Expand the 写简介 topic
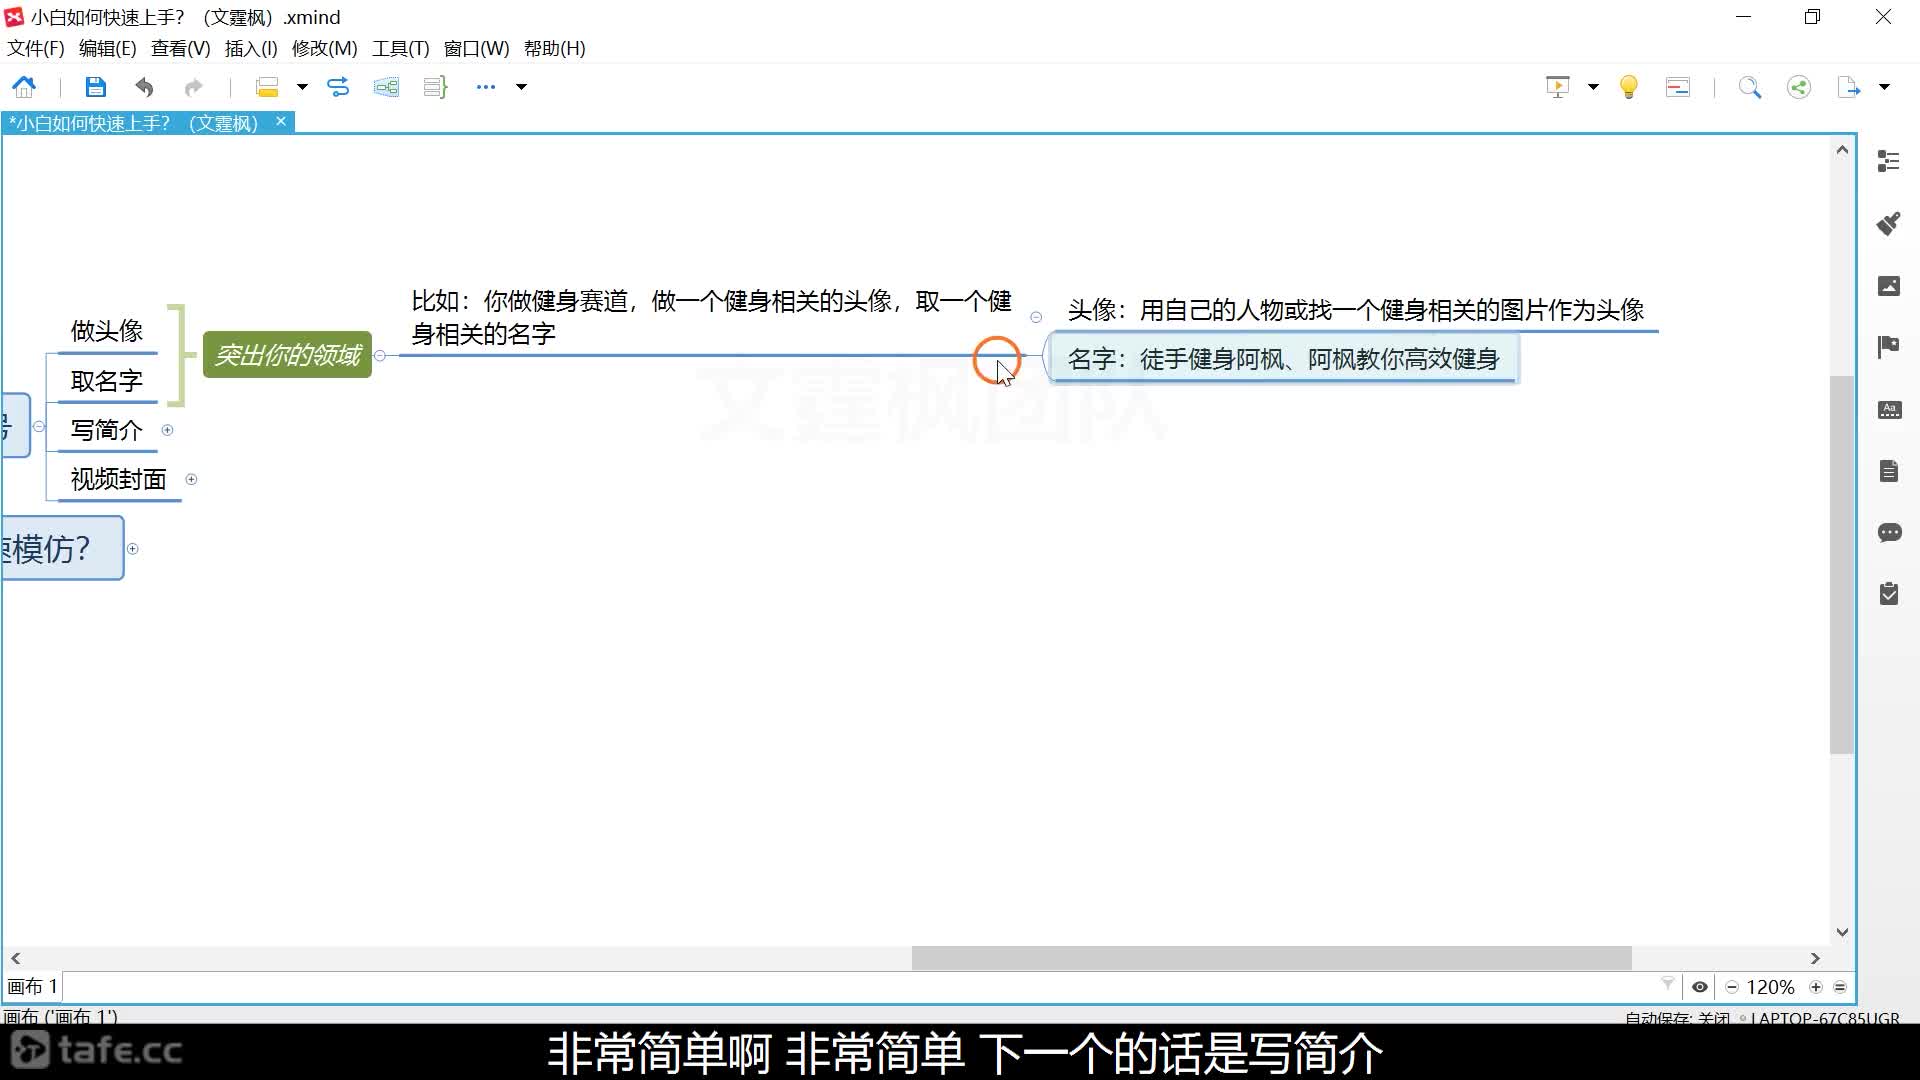 point(168,430)
